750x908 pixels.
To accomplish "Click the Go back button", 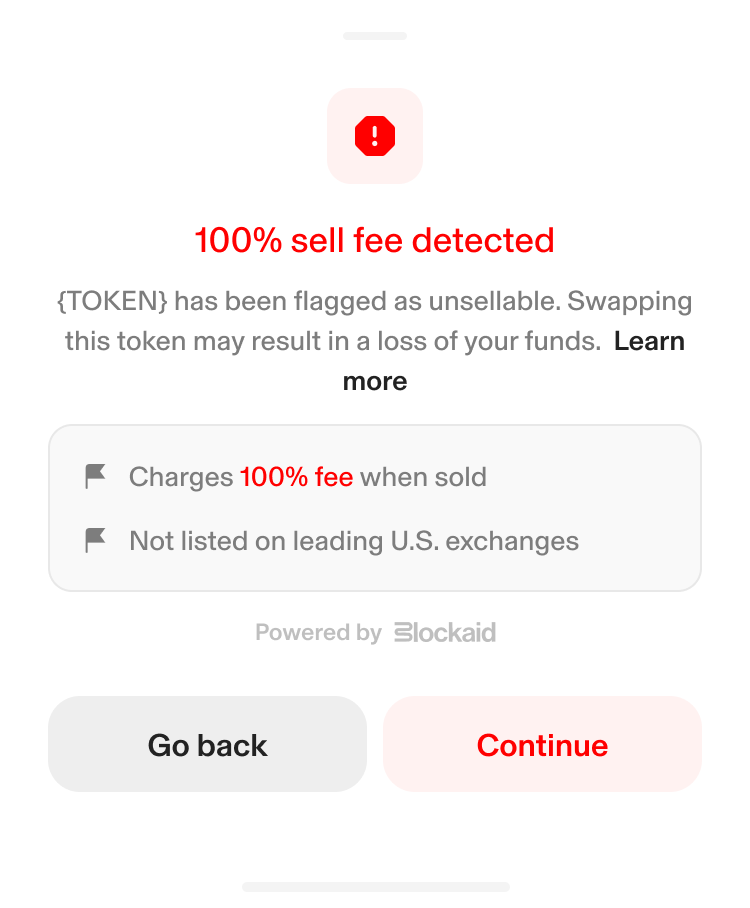I will coord(207,744).
